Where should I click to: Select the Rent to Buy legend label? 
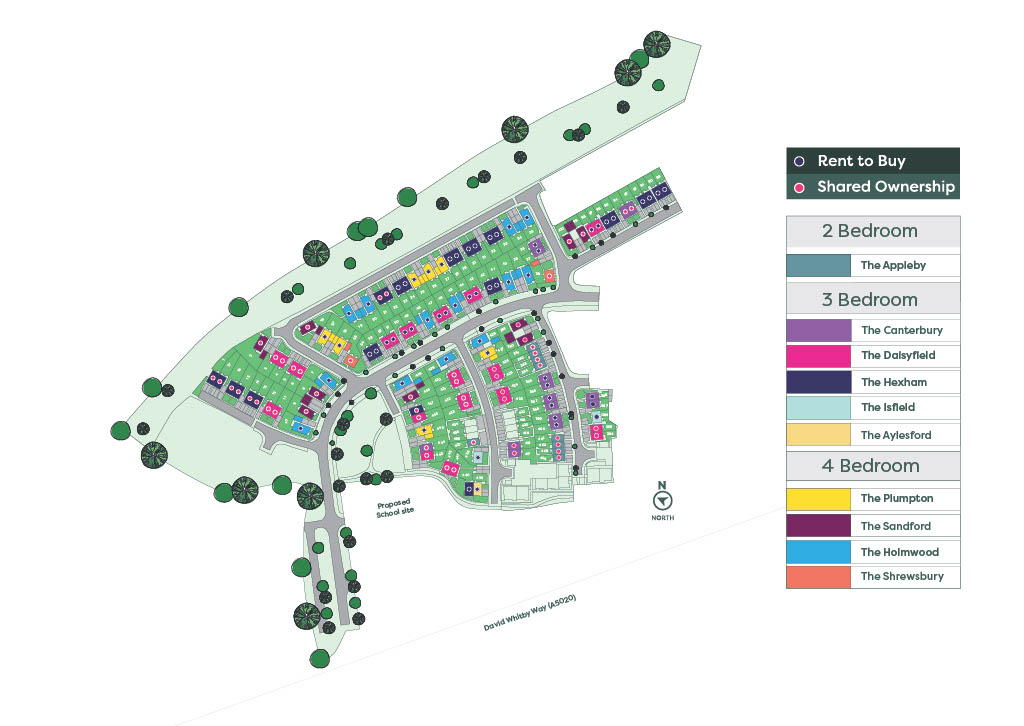pyautogui.click(x=861, y=161)
